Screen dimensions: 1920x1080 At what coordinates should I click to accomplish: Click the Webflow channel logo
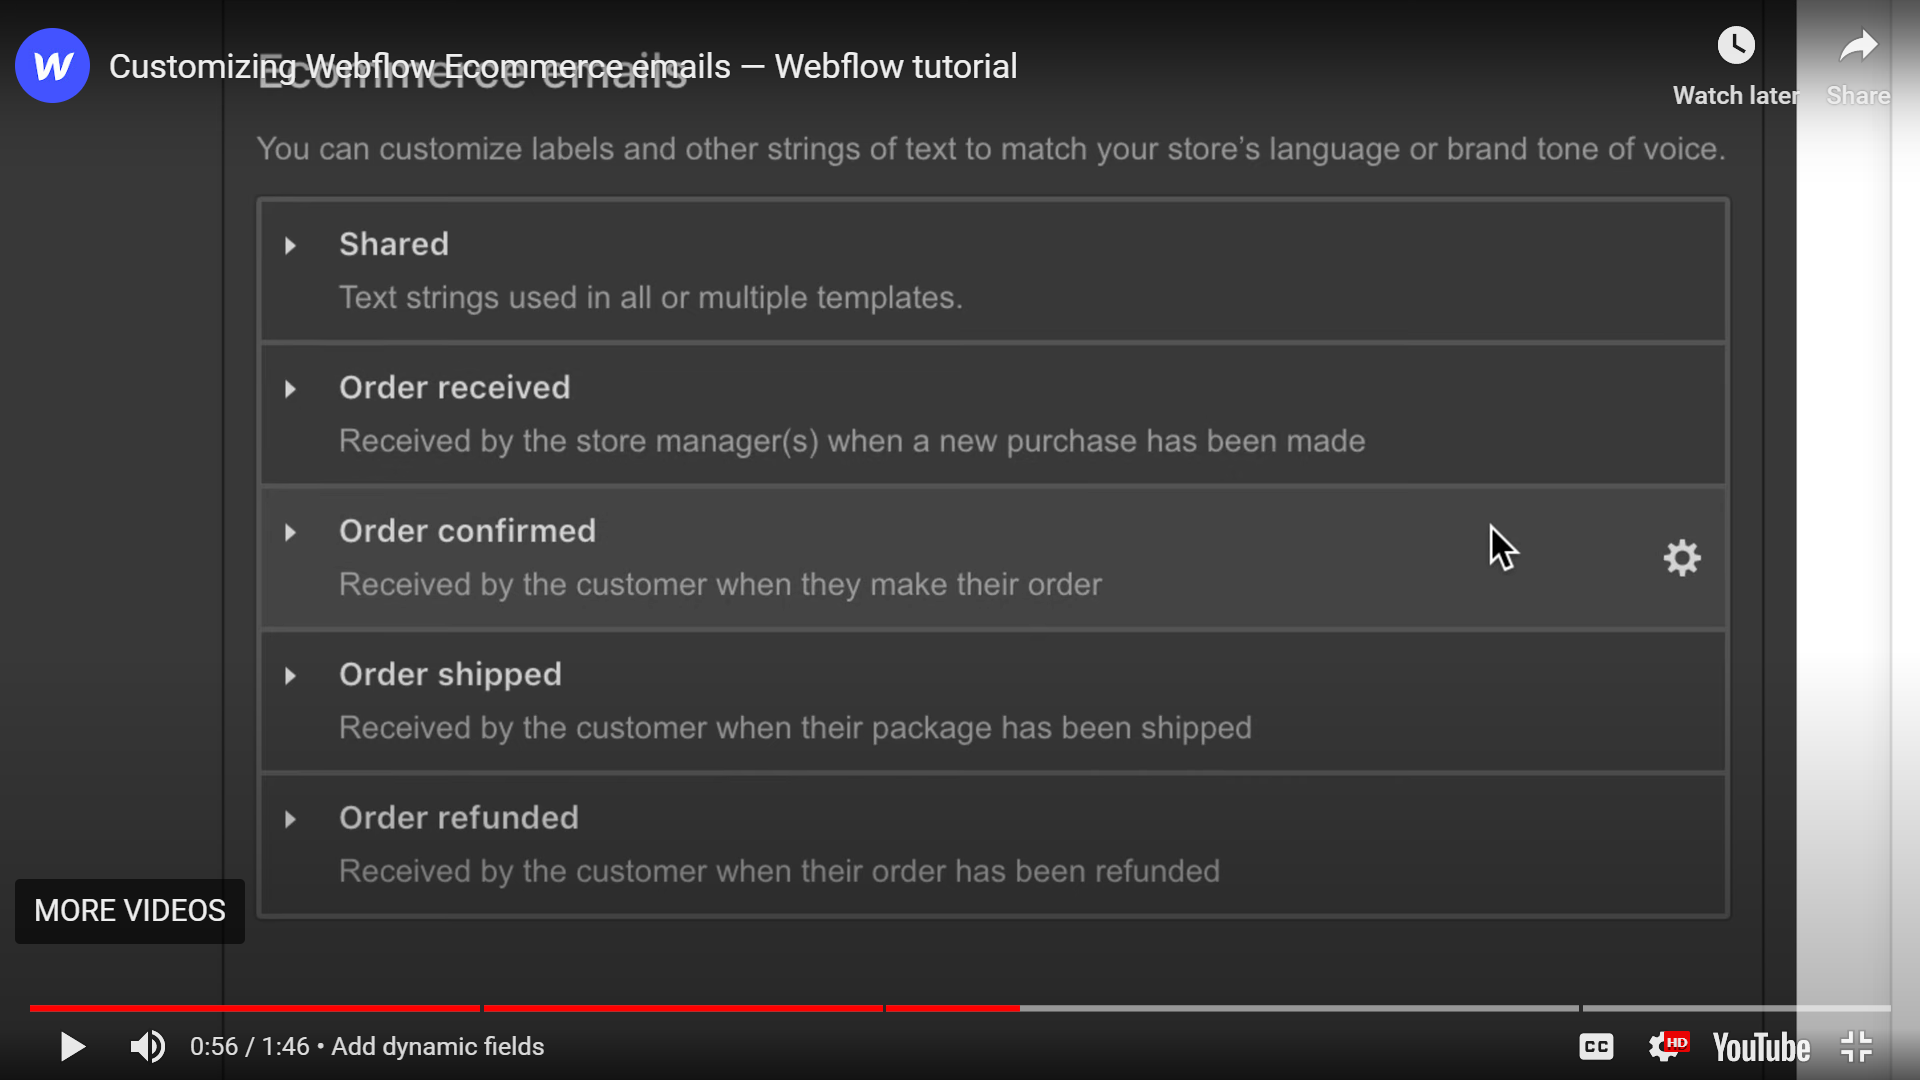(x=53, y=66)
